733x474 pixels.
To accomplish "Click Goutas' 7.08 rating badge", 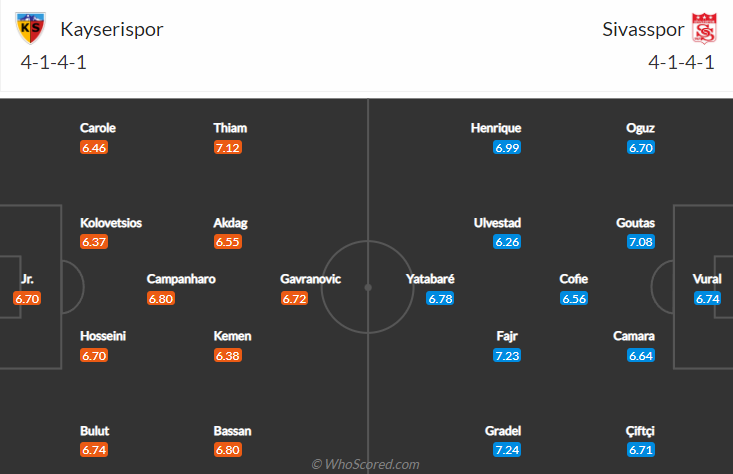I will click(x=640, y=242).
